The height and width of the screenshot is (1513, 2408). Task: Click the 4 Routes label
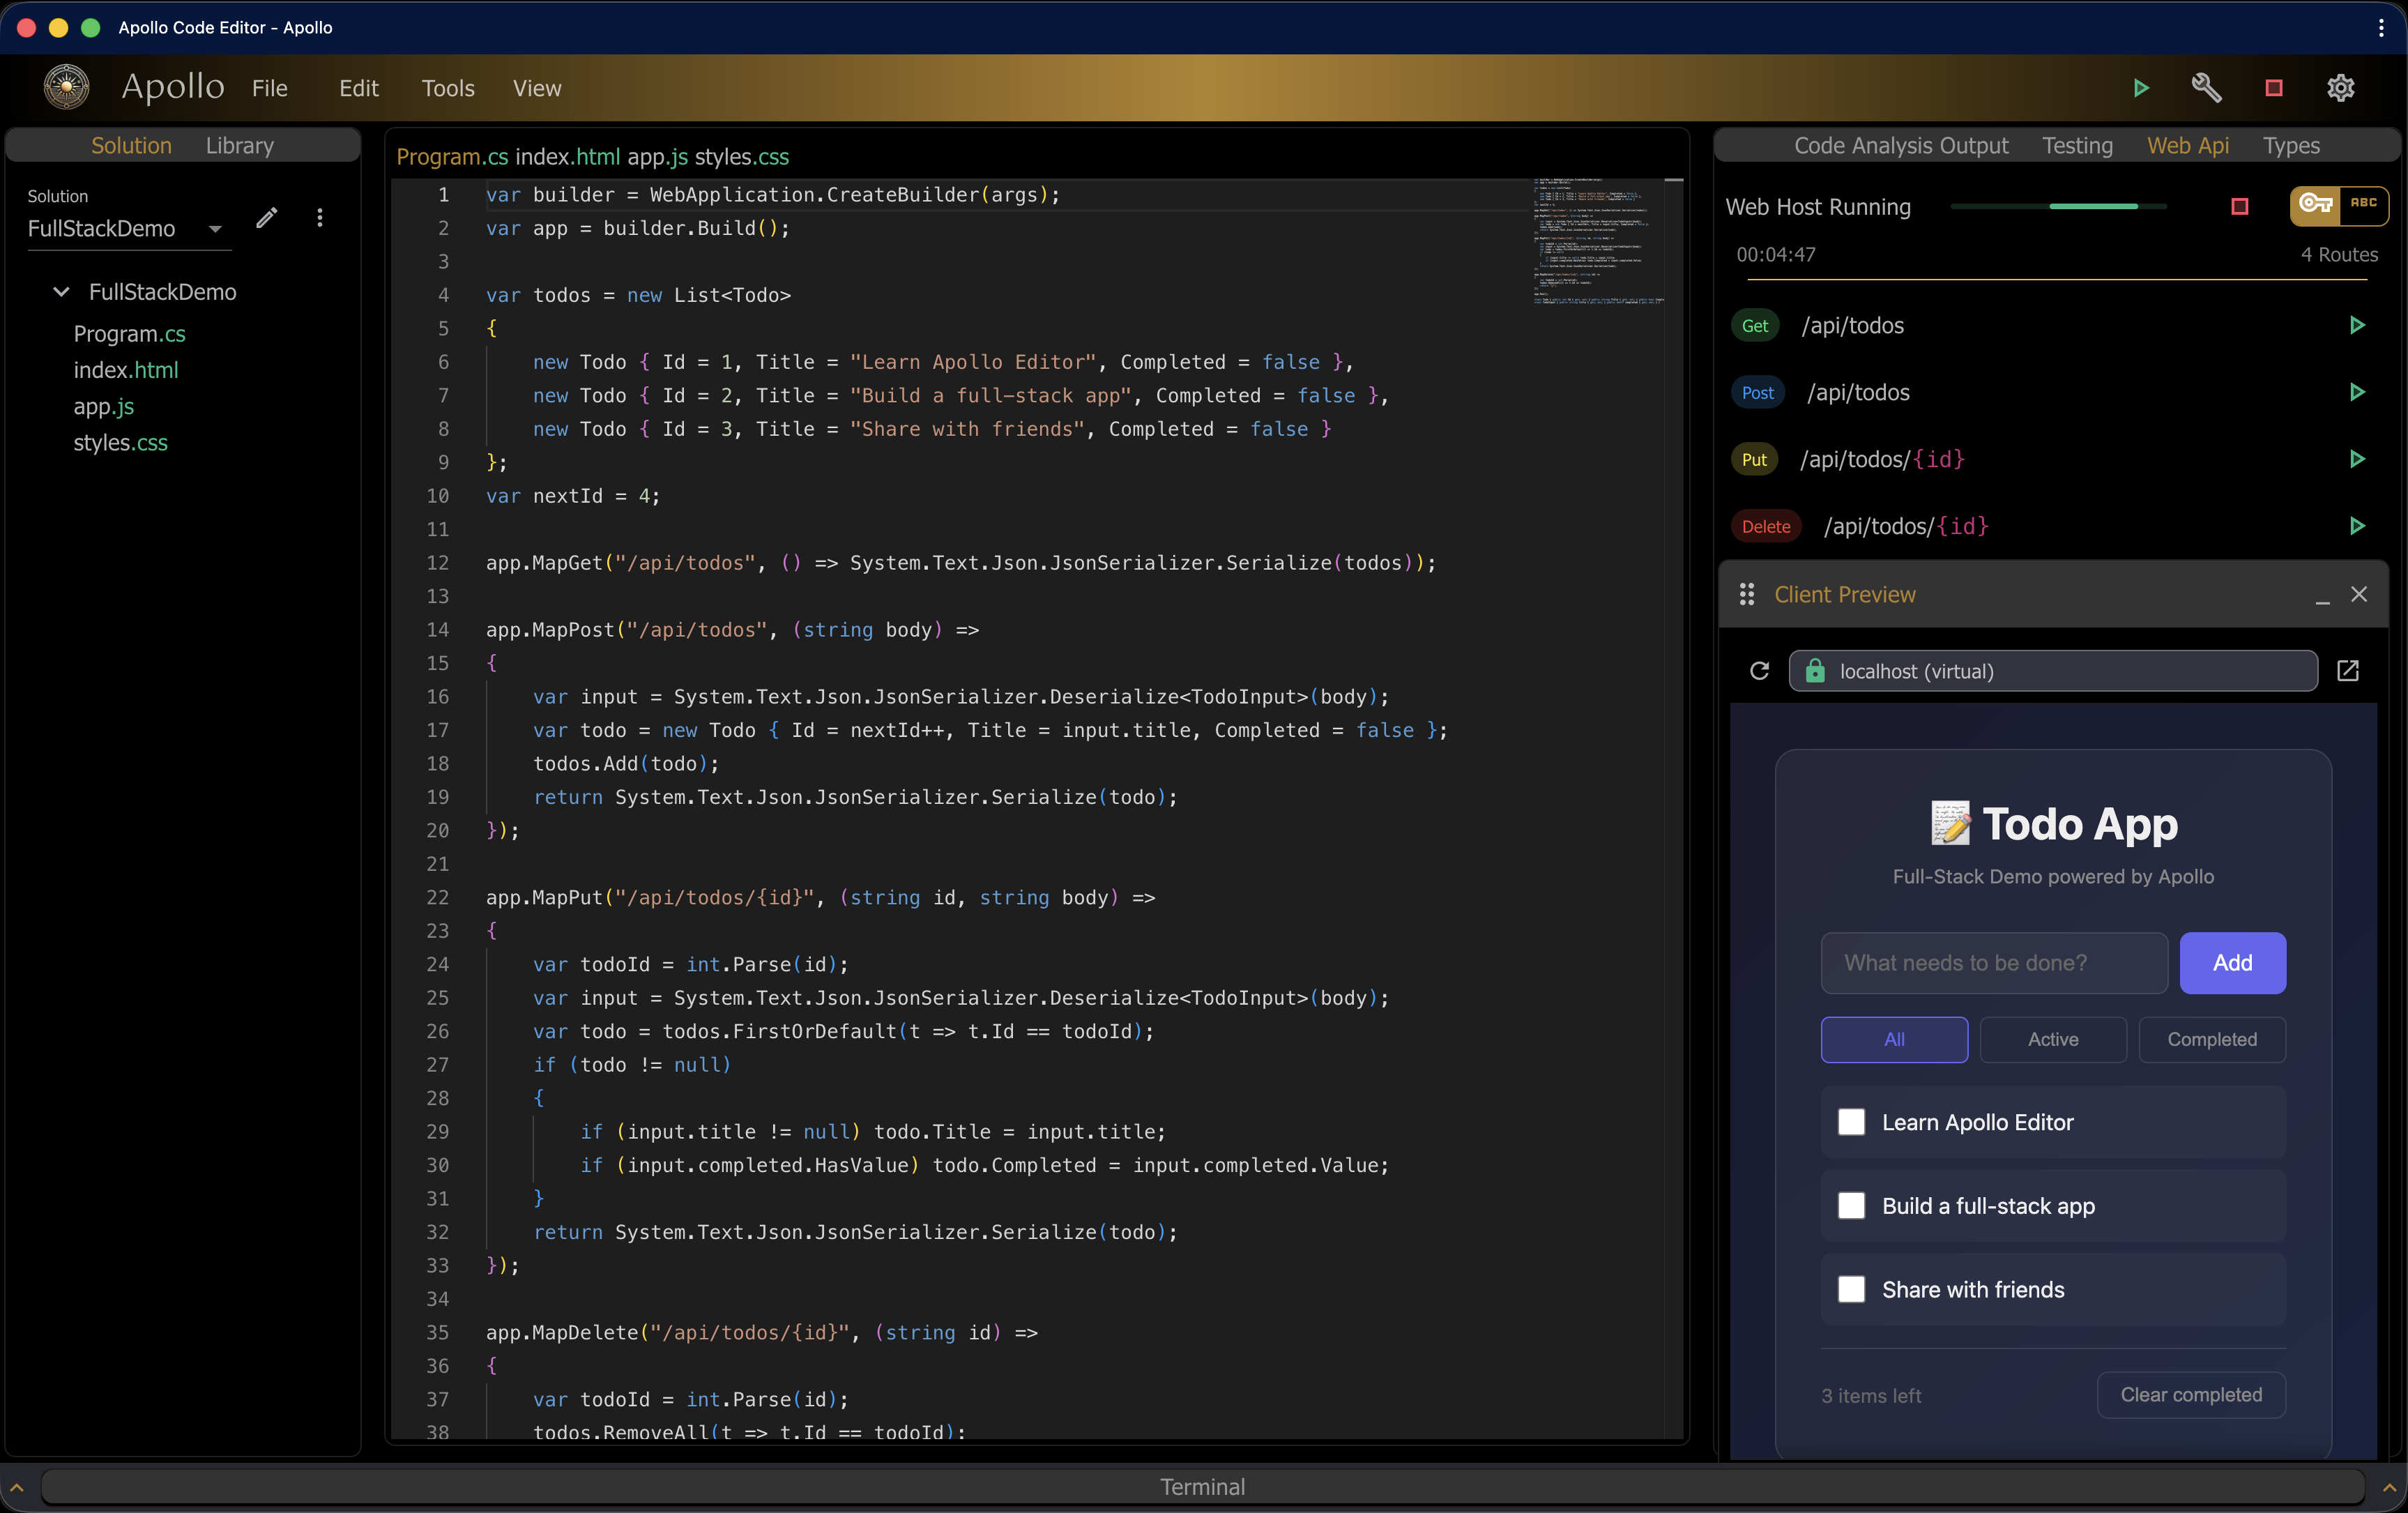(x=2339, y=255)
